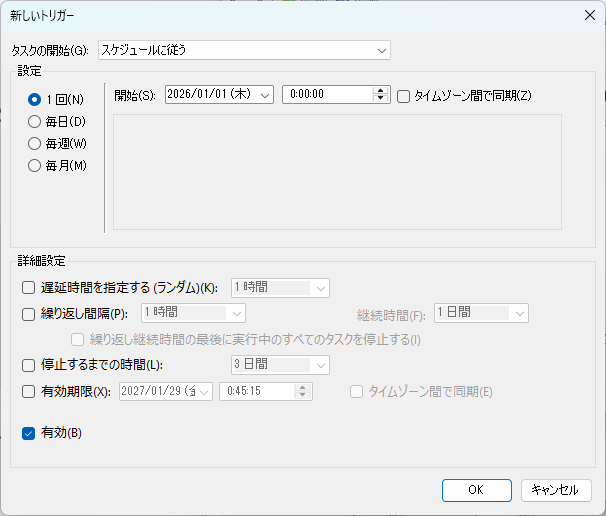Increase start time with up spinner arrow
606x516 pixels.
click(x=380, y=91)
